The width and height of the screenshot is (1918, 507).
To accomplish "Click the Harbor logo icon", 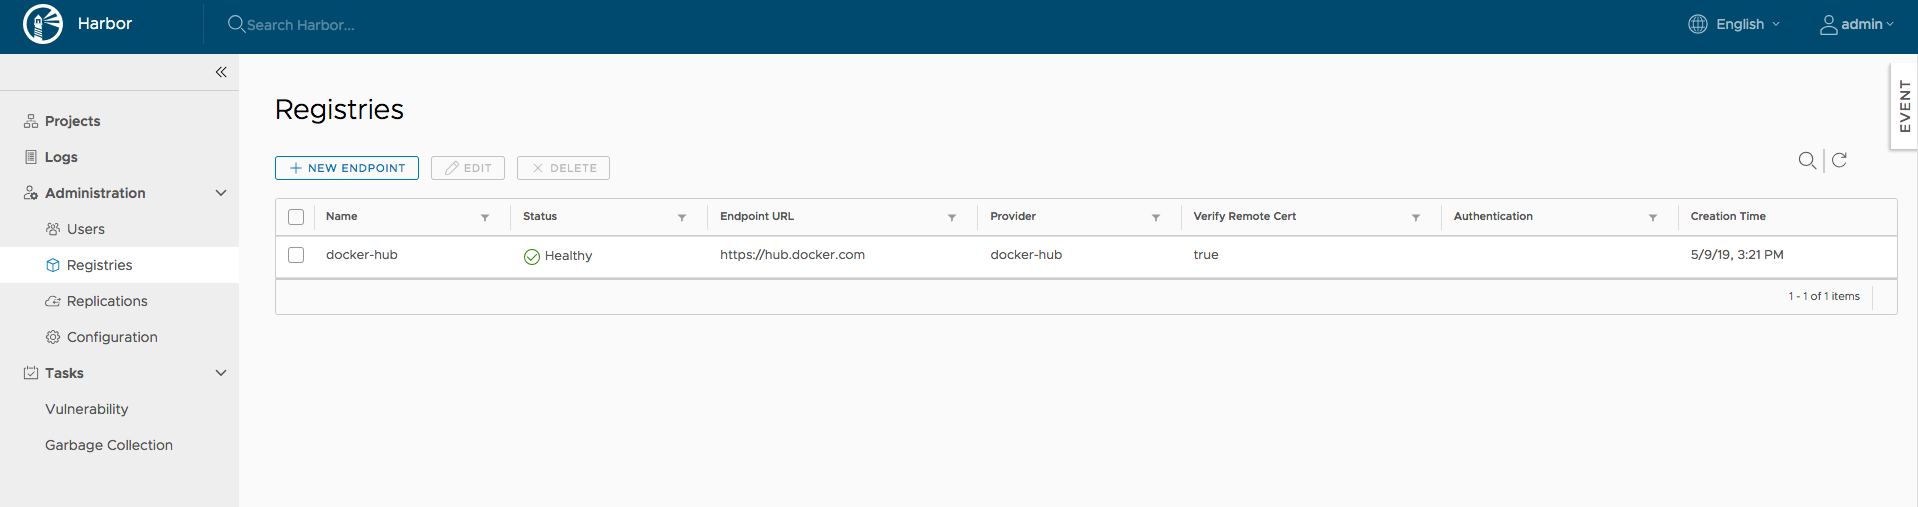I will coord(43,24).
